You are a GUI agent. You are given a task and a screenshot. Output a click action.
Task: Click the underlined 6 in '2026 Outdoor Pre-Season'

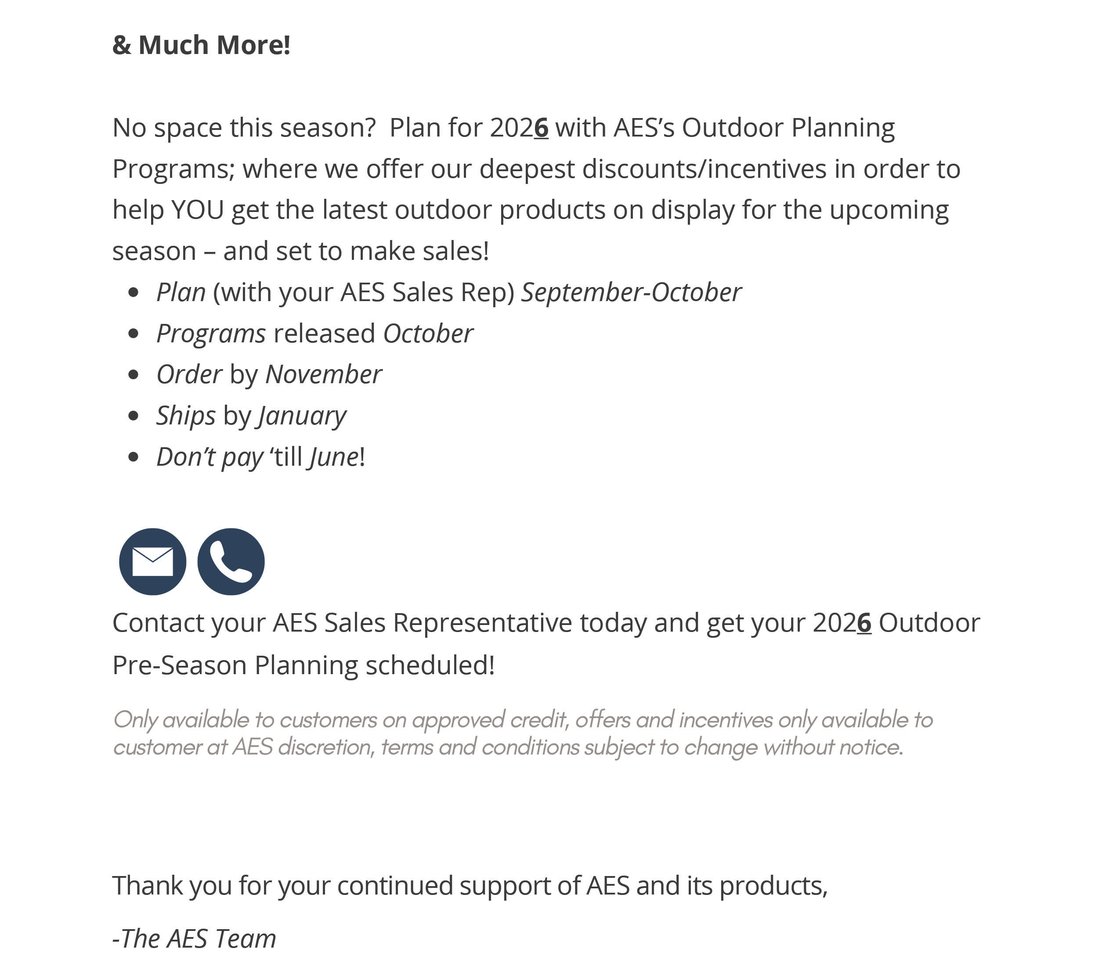[864, 622]
